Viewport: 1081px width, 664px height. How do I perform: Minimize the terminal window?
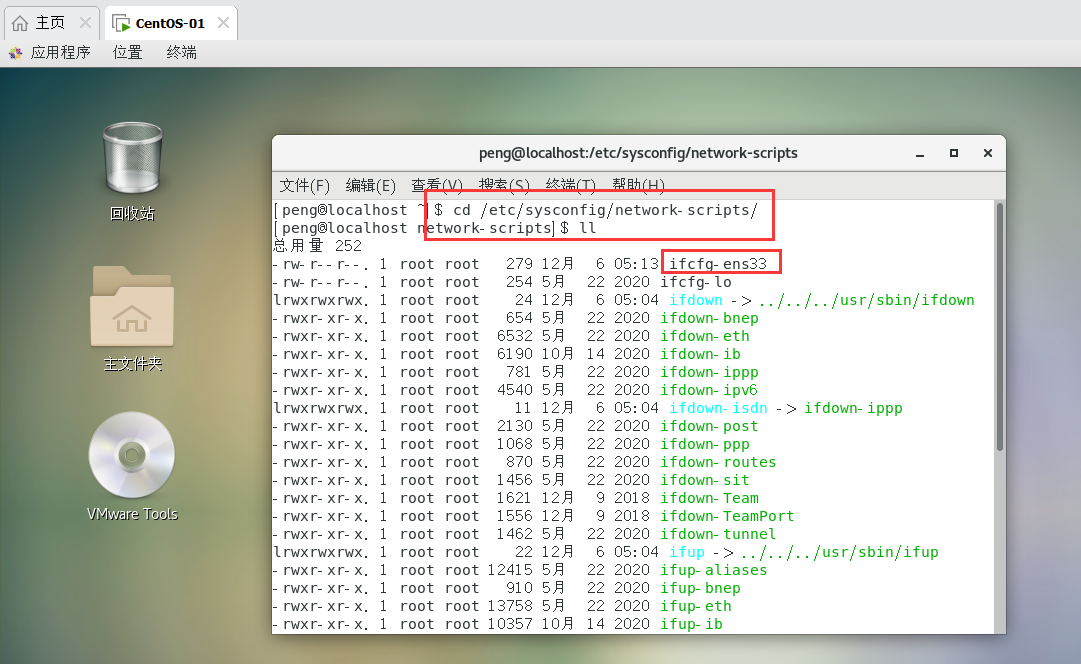(x=920, y=153)
